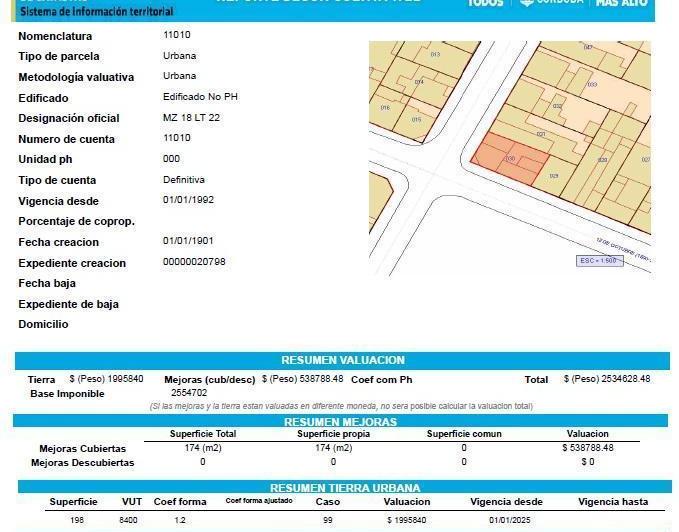This screenshot has height=532, width=679.
Task: Click the Numero de cuenta label
Action: [x=67, y=139]
